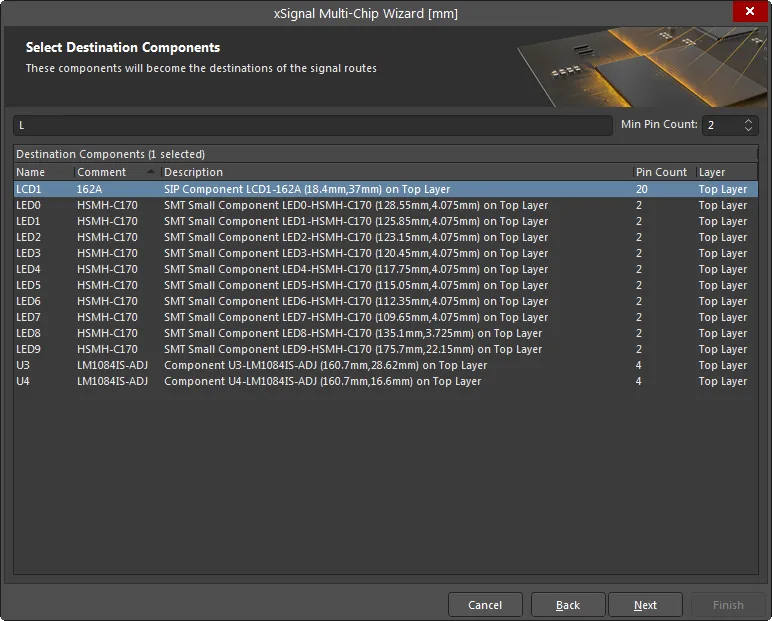The height and width of the screenshot is (621, 772).
Task: Proceed with the Next button
Action: point(646,605)
